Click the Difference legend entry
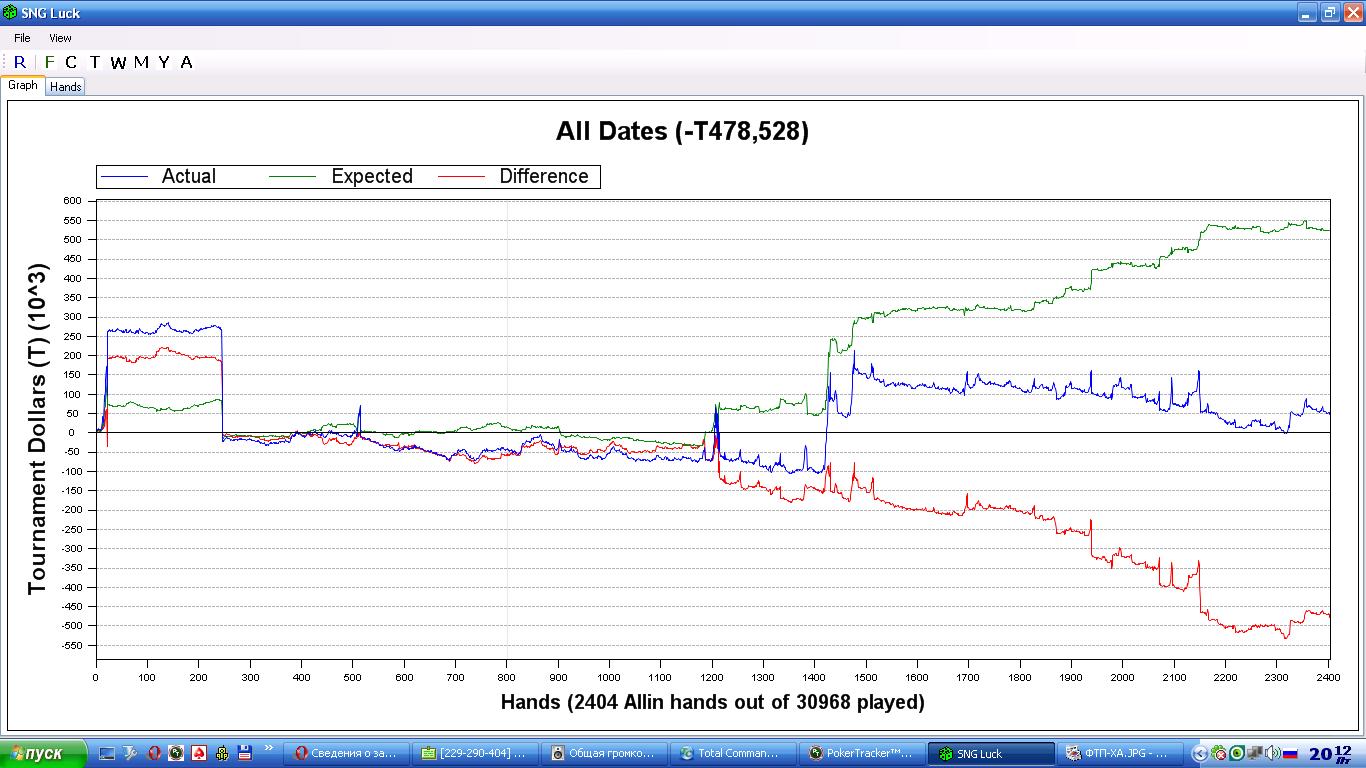Screen dimensions: 1366x768 pos(543,176)
